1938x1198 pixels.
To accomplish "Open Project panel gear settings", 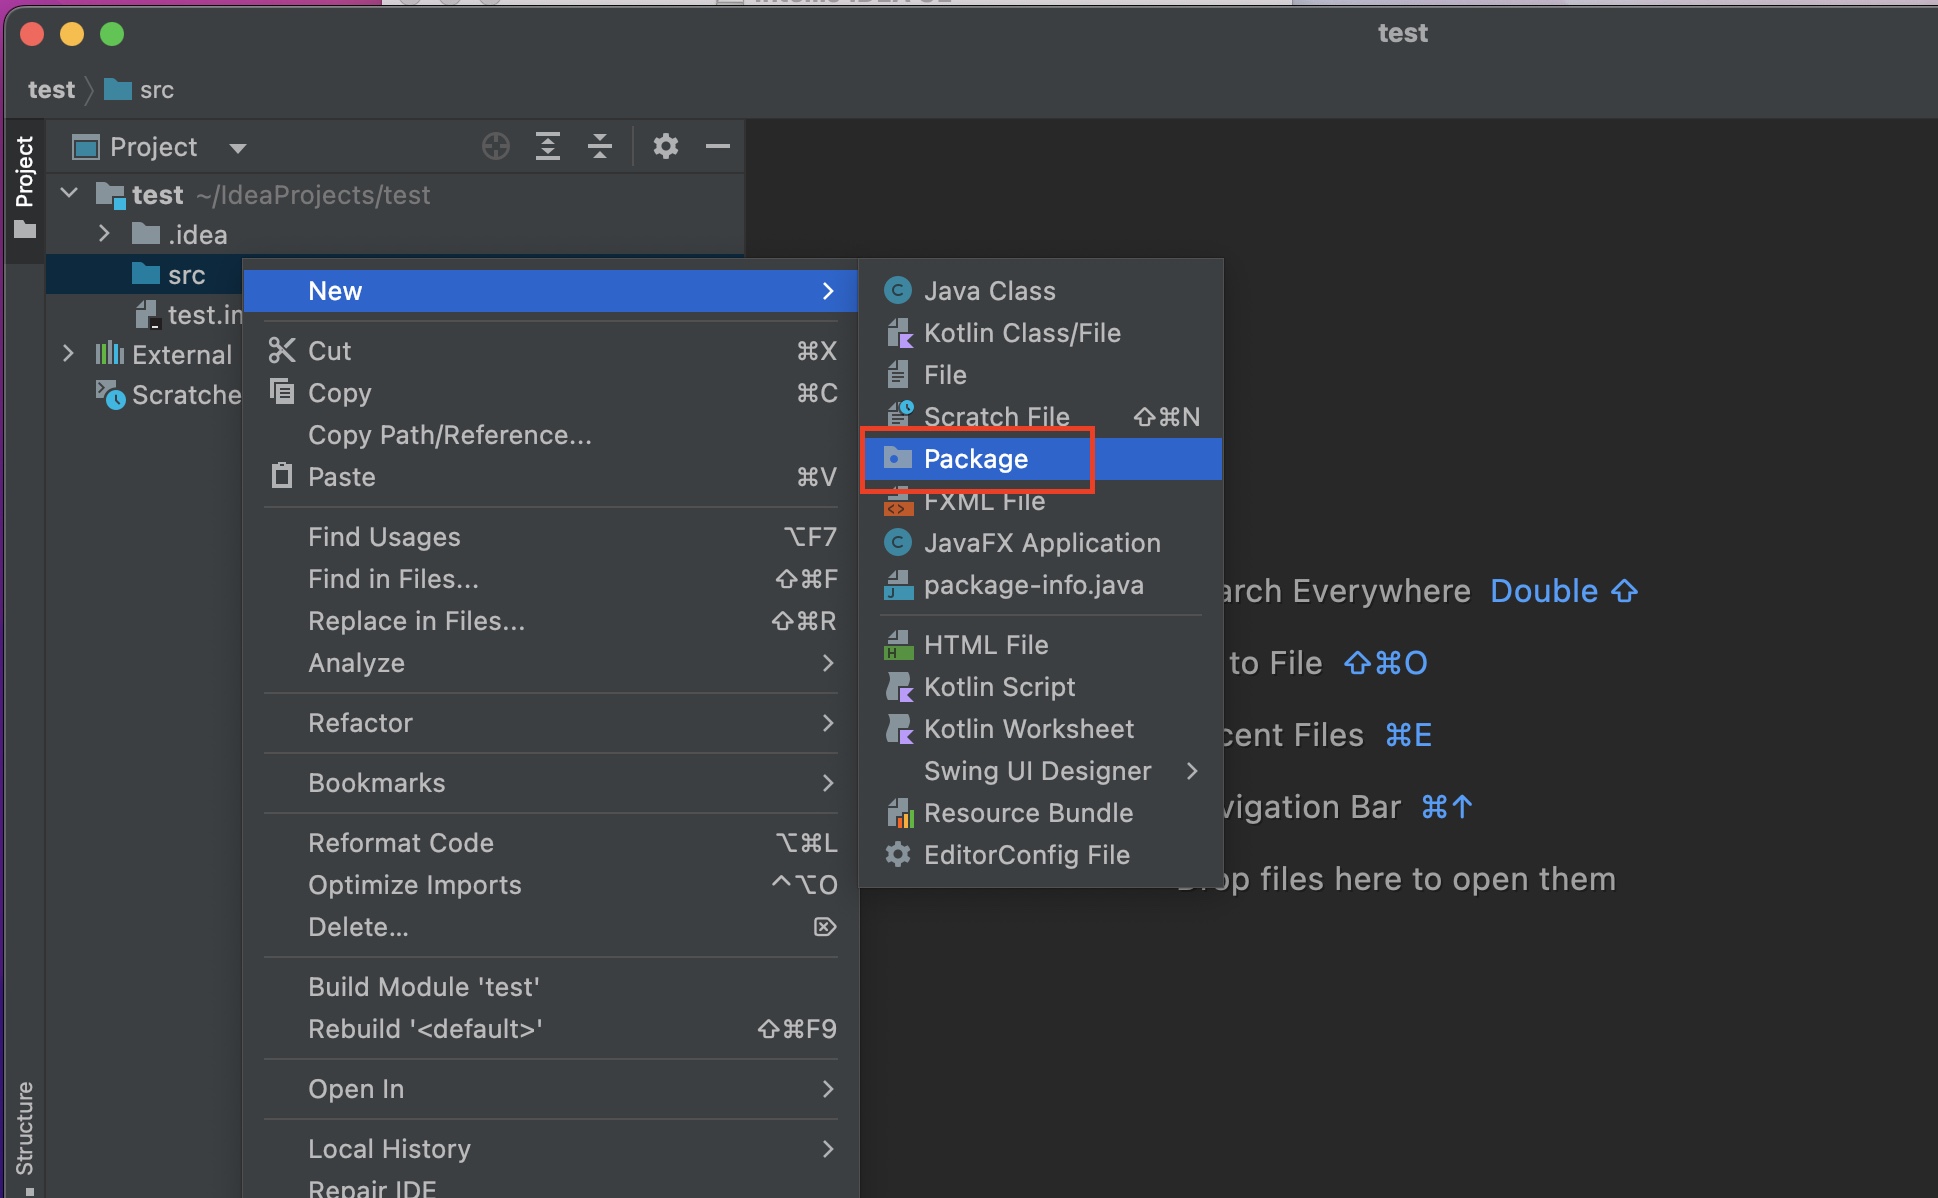I will click(666, 147).
